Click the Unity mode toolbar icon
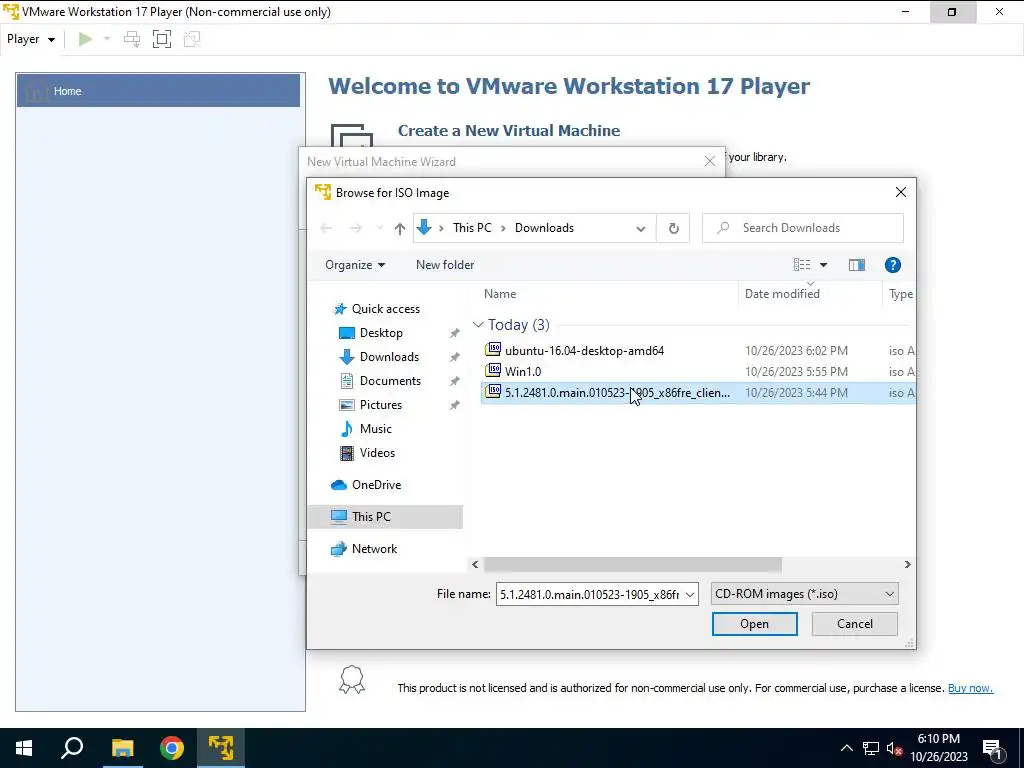This screenshot has height=768, width=1024. point(192,39)
